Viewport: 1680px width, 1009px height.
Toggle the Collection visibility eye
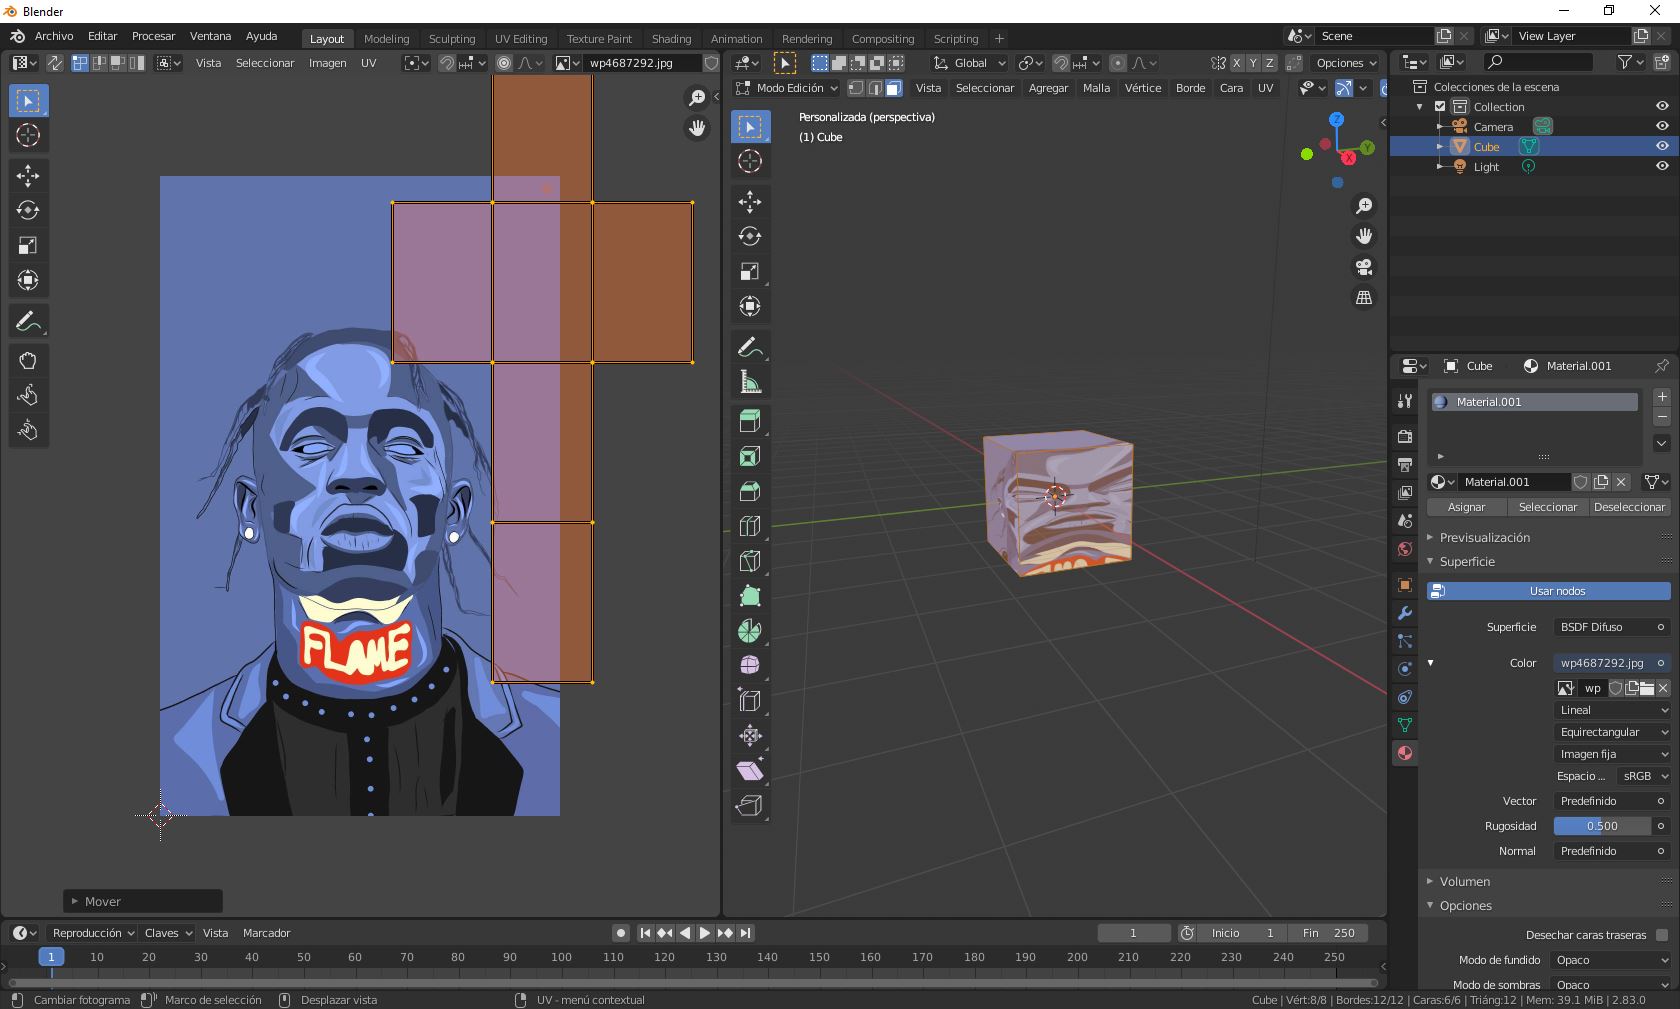pos(1662,107)
